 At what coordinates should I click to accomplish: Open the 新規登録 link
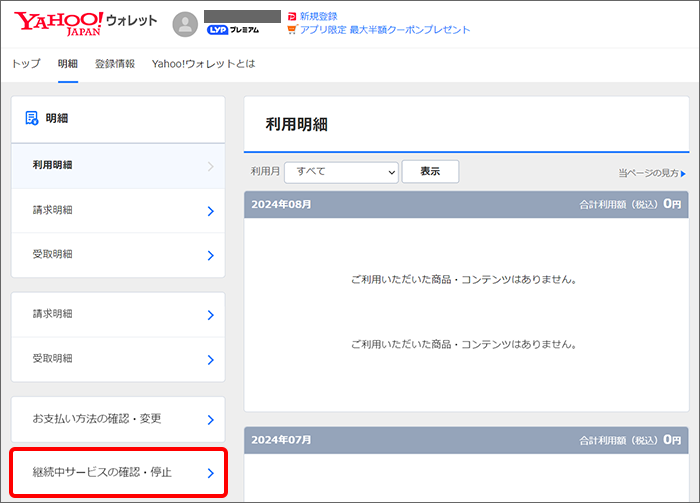(319, 17)
